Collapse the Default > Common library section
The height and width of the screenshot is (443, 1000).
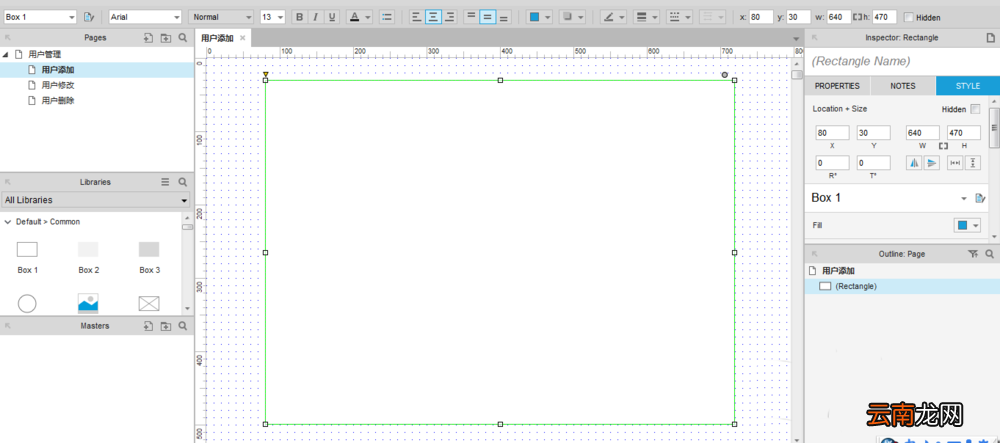tap(8, 222)
